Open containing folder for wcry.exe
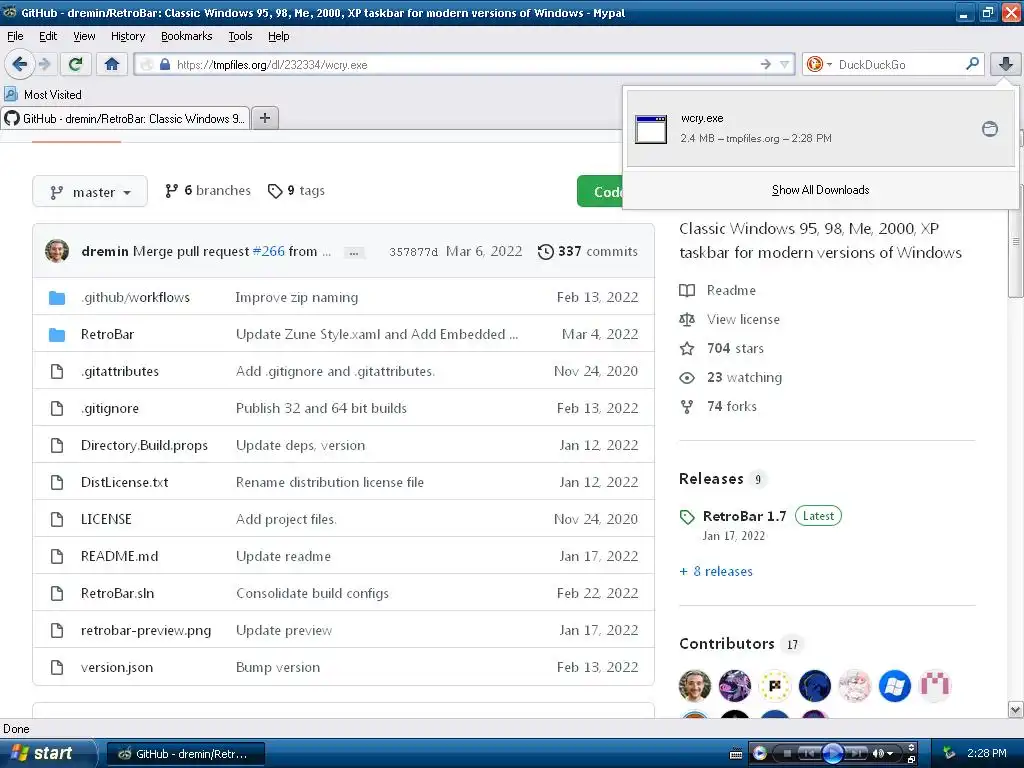This screenshot has height=768, width=1024. click(x=990, y=129)
